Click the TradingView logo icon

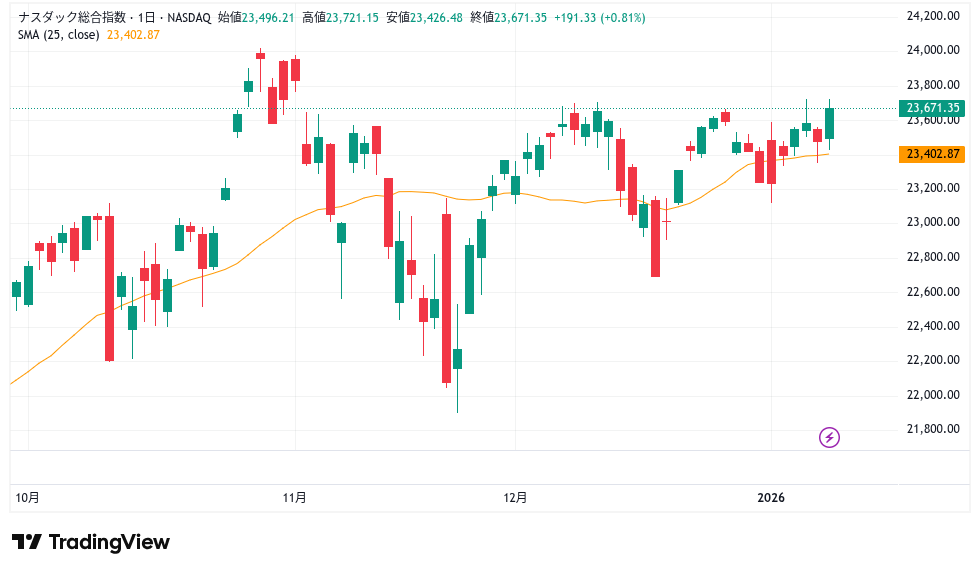click(x=27, y=542)
